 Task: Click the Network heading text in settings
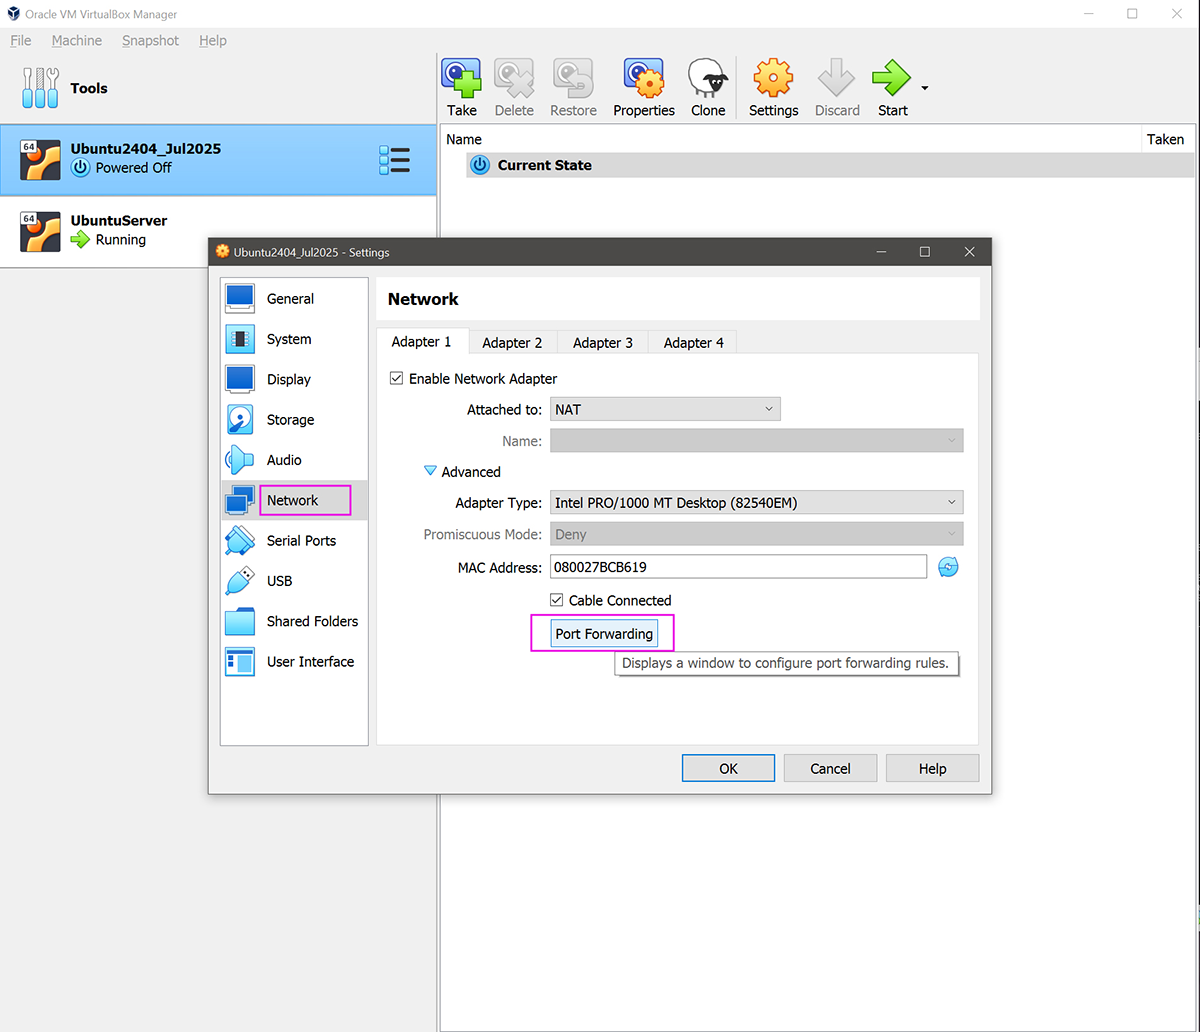click(x=423, y=299)
